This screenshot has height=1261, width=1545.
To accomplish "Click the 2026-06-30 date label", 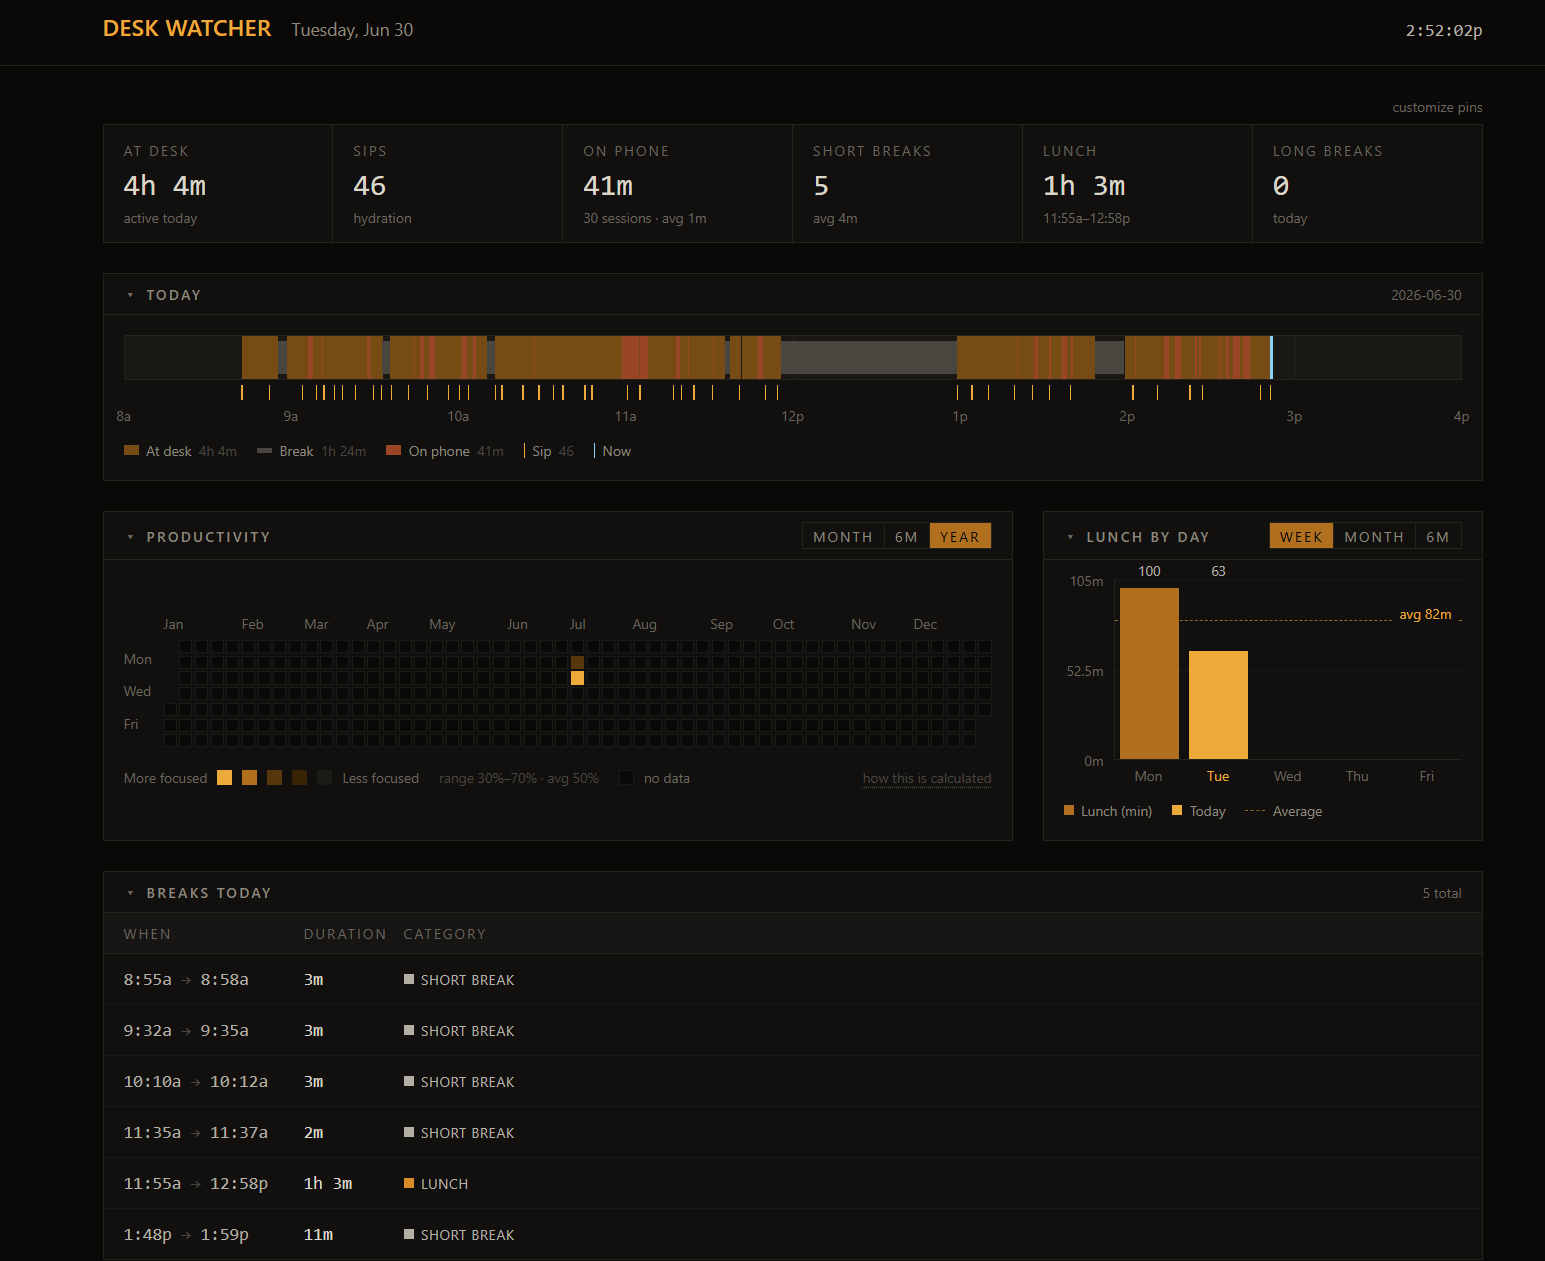I will coord(1426,295).
